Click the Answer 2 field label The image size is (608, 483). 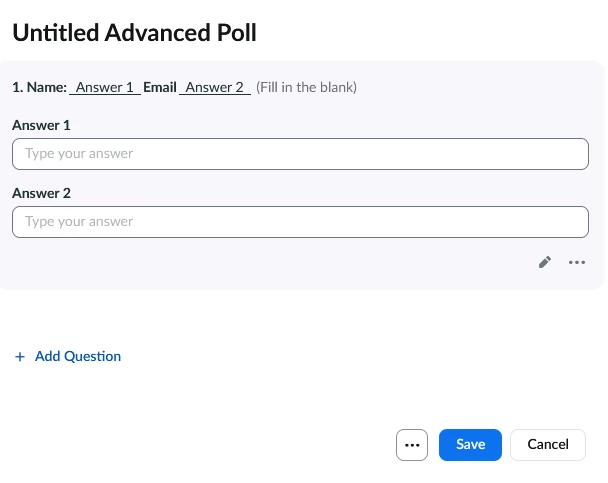[41, 193]
